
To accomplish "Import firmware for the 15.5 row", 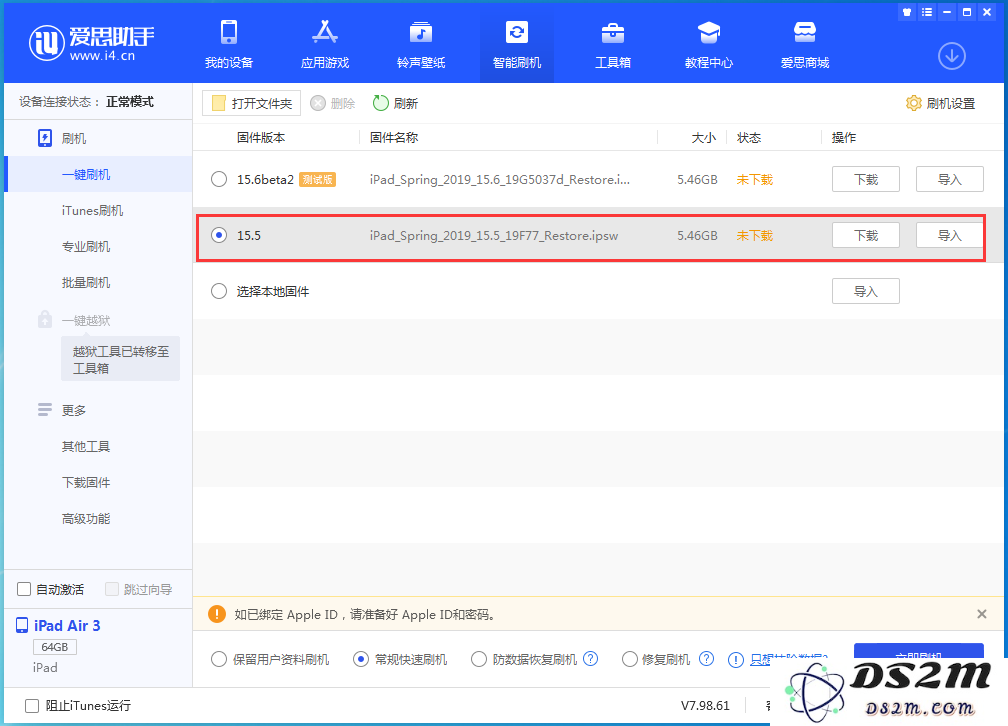I will tap(949, 235).
